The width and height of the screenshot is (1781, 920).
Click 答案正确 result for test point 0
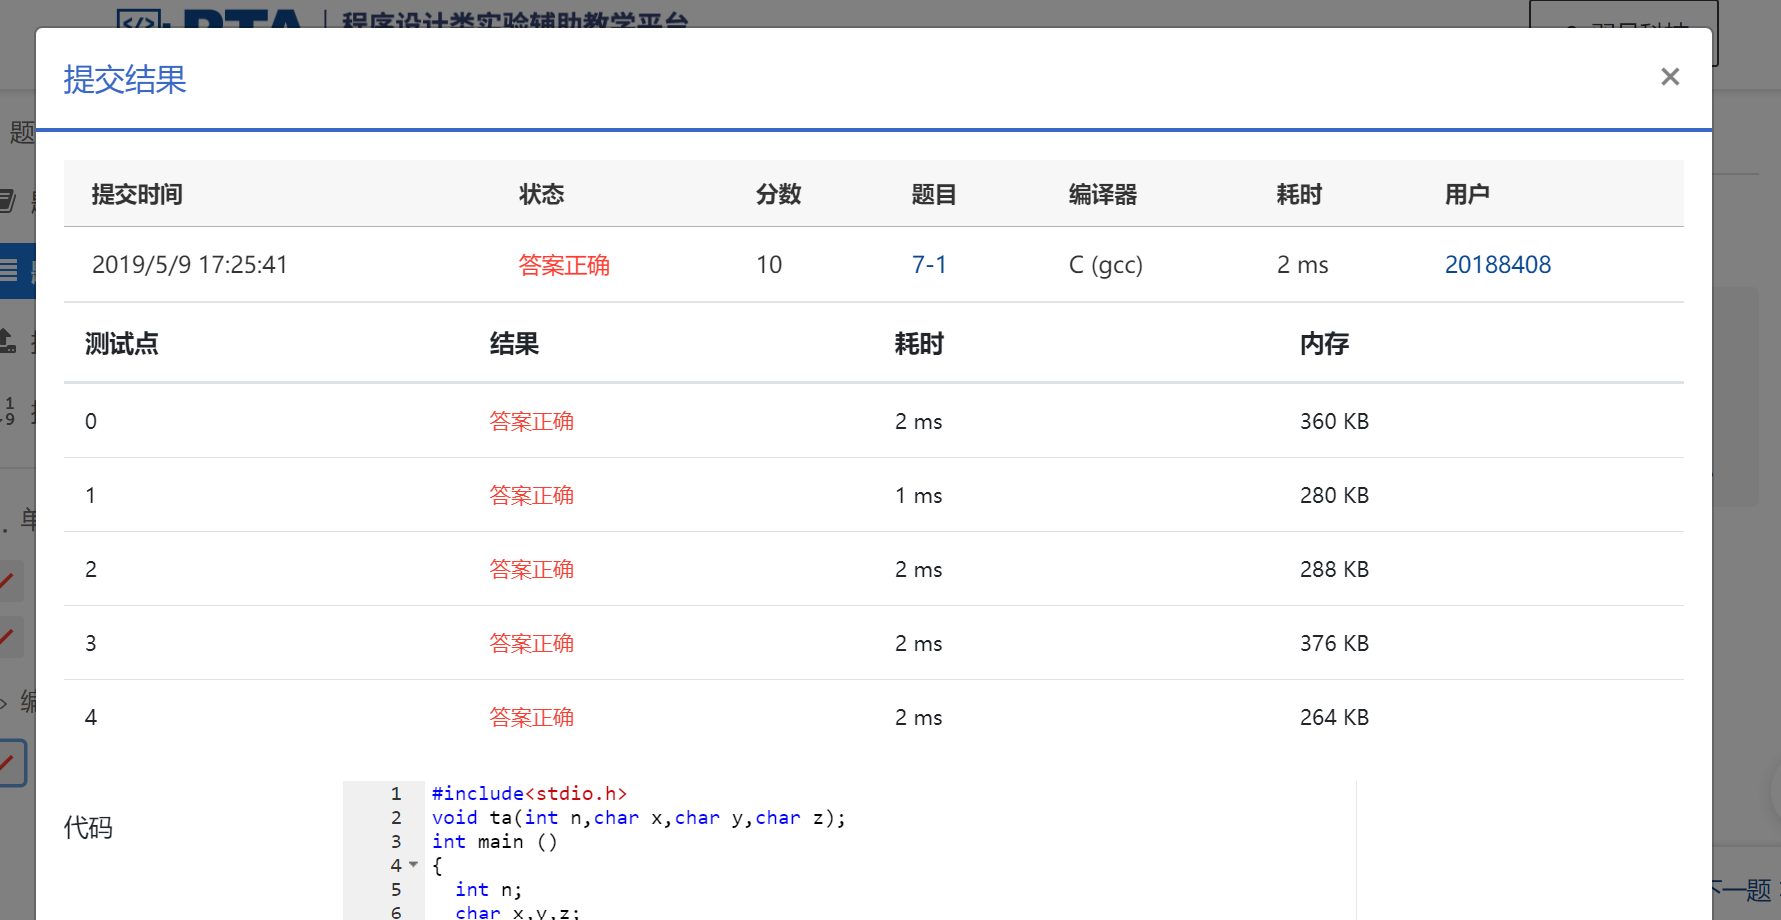pos(532,421)
